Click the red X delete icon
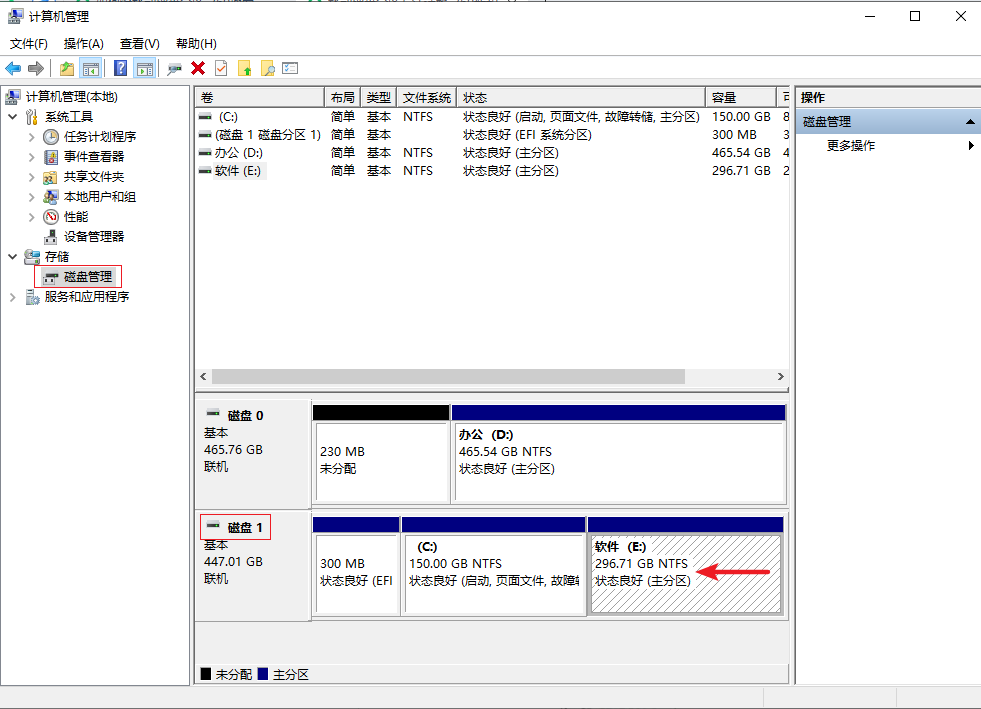This screenshot has height=709, width=981. (198, 68)
